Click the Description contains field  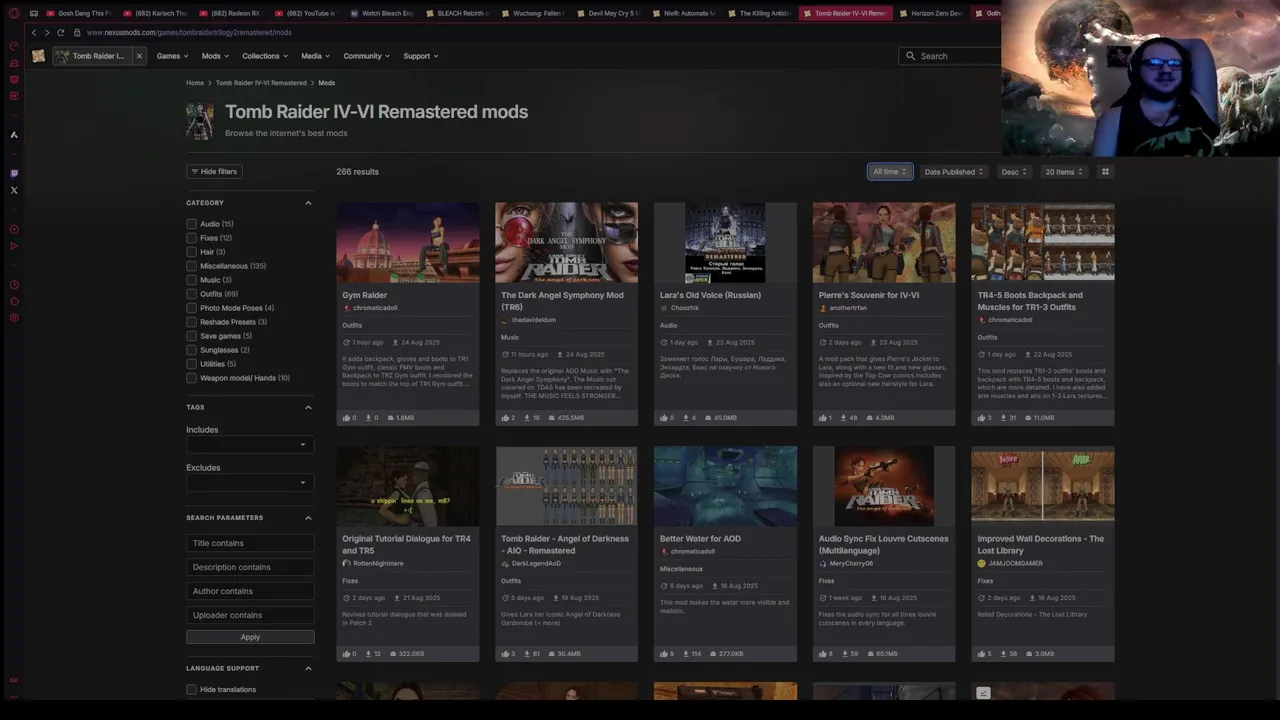pyautogui.click(x=250, y=567)
